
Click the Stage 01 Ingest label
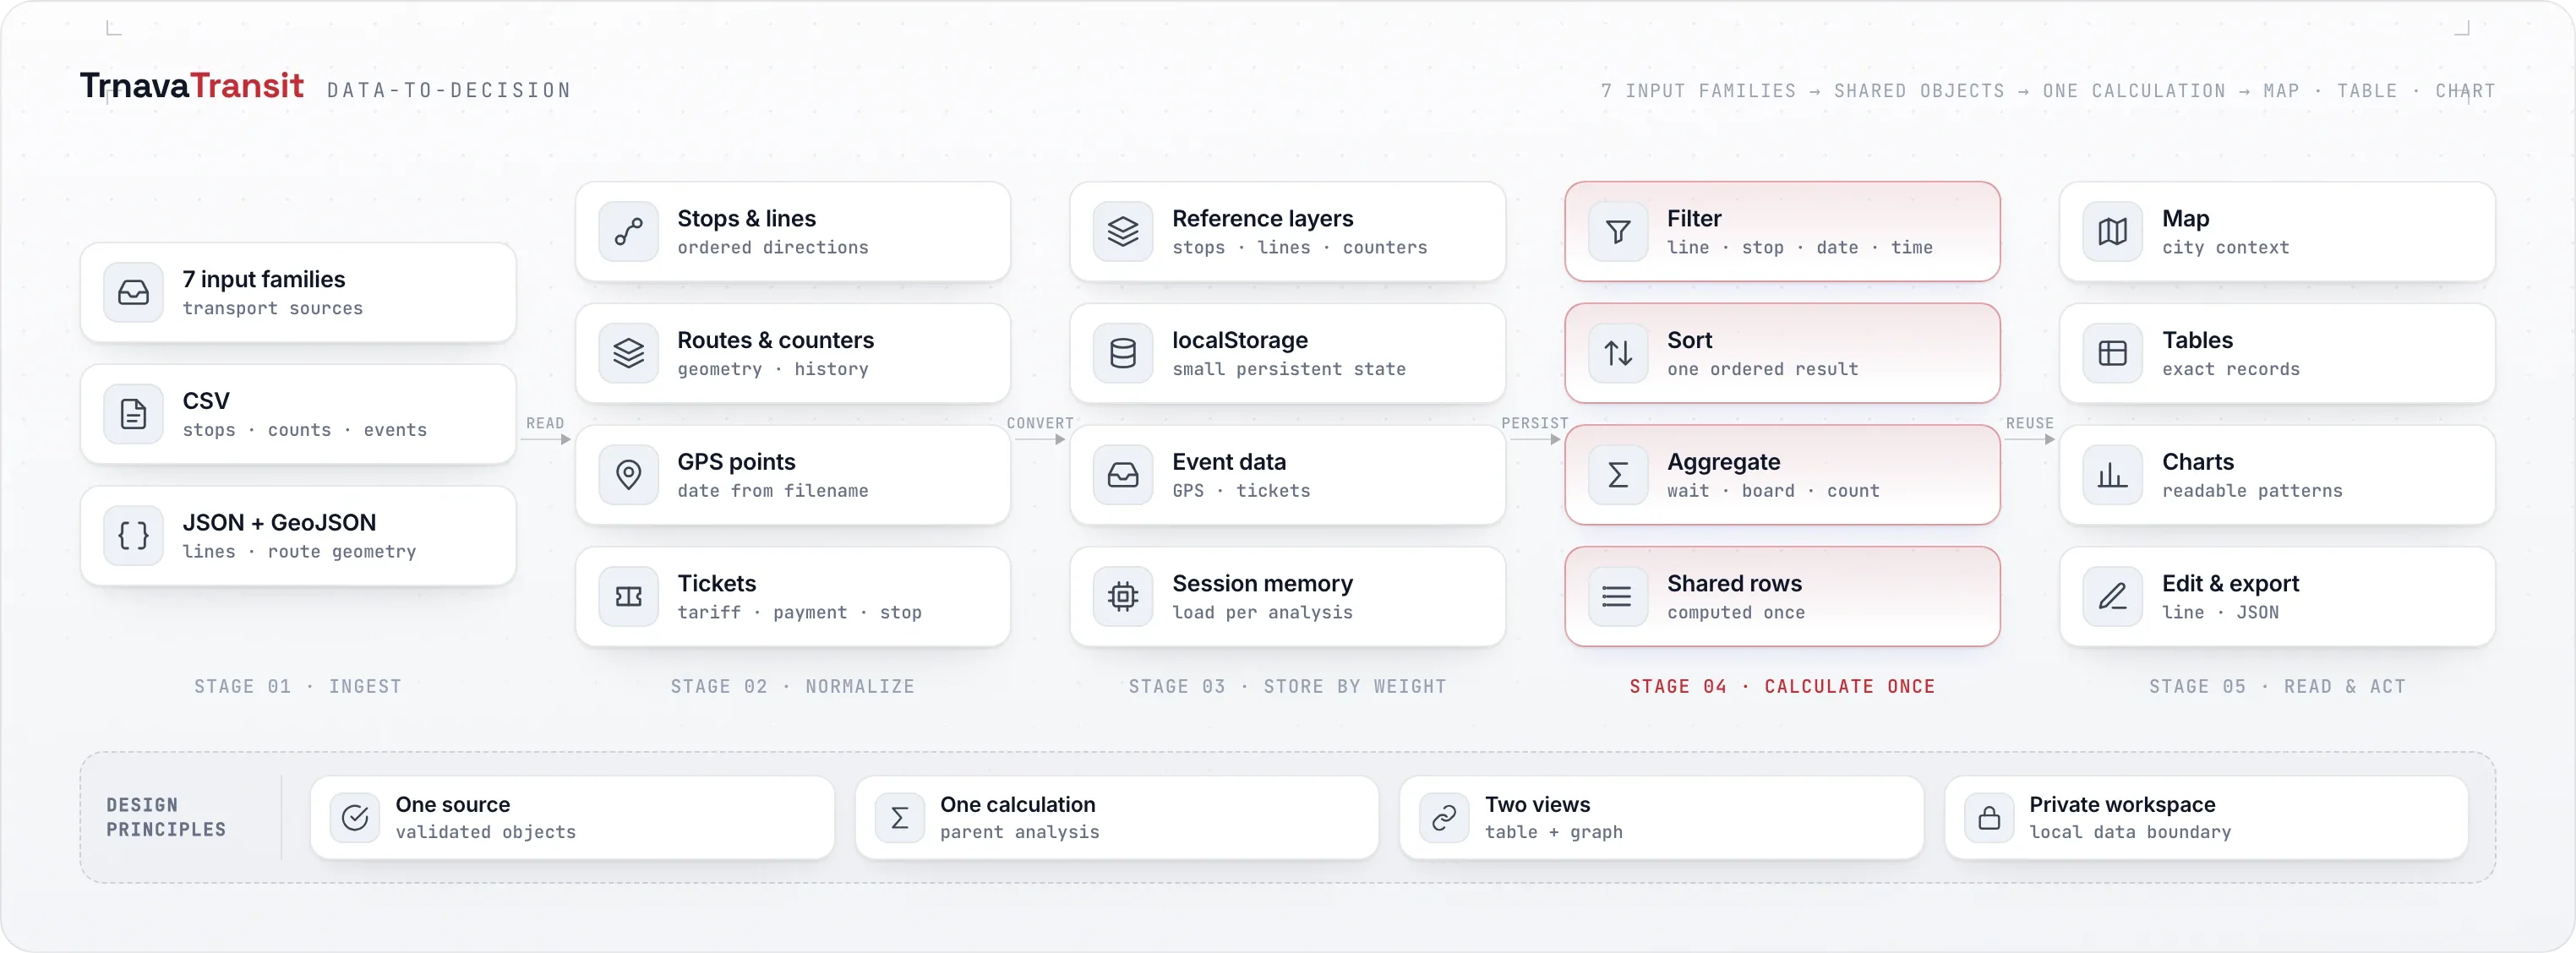(298, 687)
